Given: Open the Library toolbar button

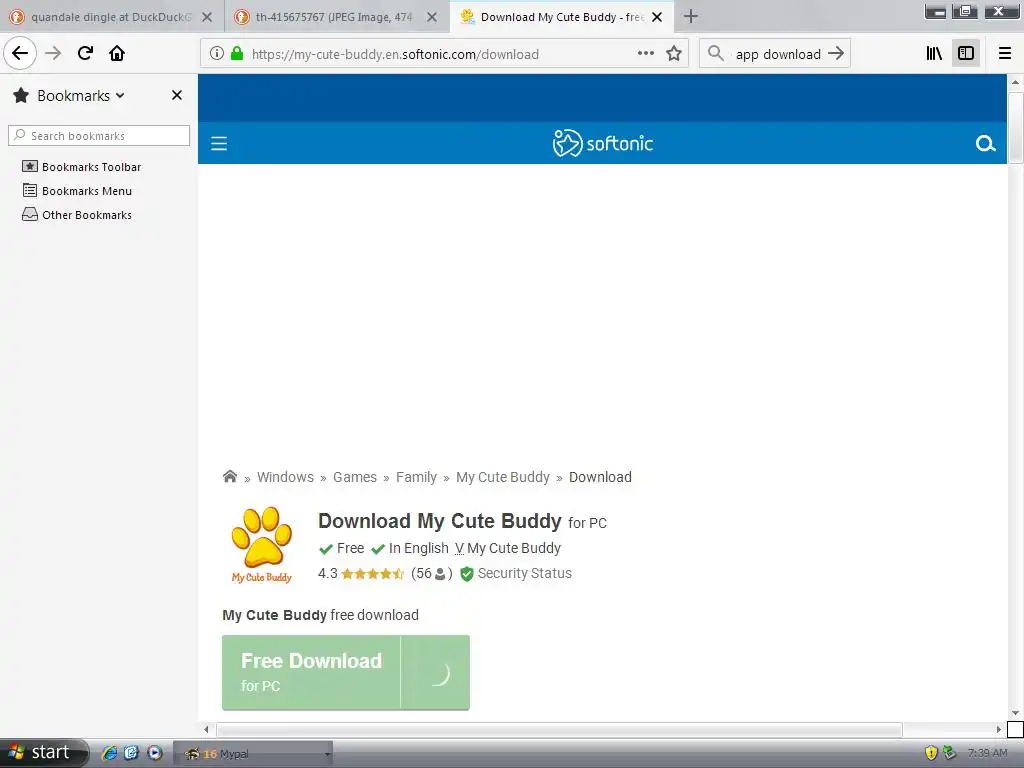Looking at the screenshot, I should (935, 54).
